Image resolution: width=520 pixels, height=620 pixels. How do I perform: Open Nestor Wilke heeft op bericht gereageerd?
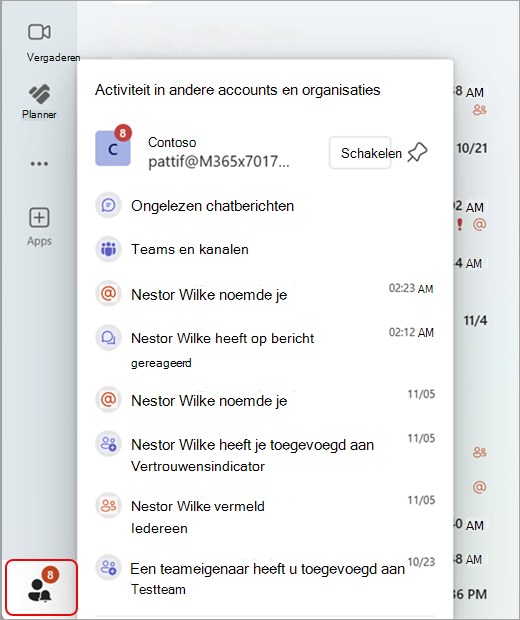[265, 349]
